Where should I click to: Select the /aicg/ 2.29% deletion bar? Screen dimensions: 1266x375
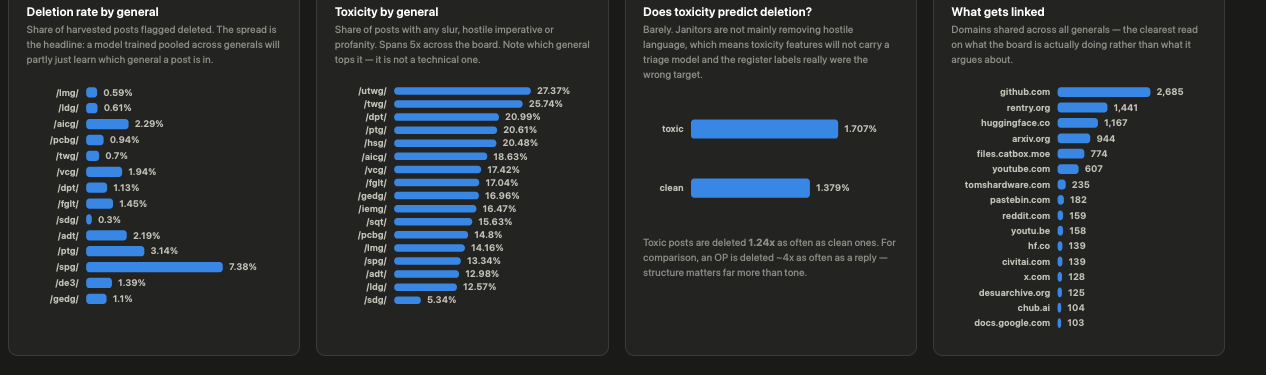point(107,124)
